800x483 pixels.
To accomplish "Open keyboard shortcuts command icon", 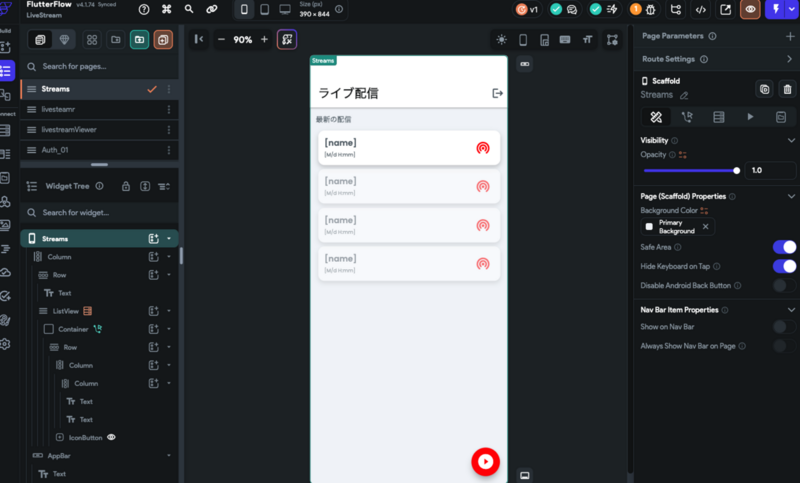I will point(166,9).
